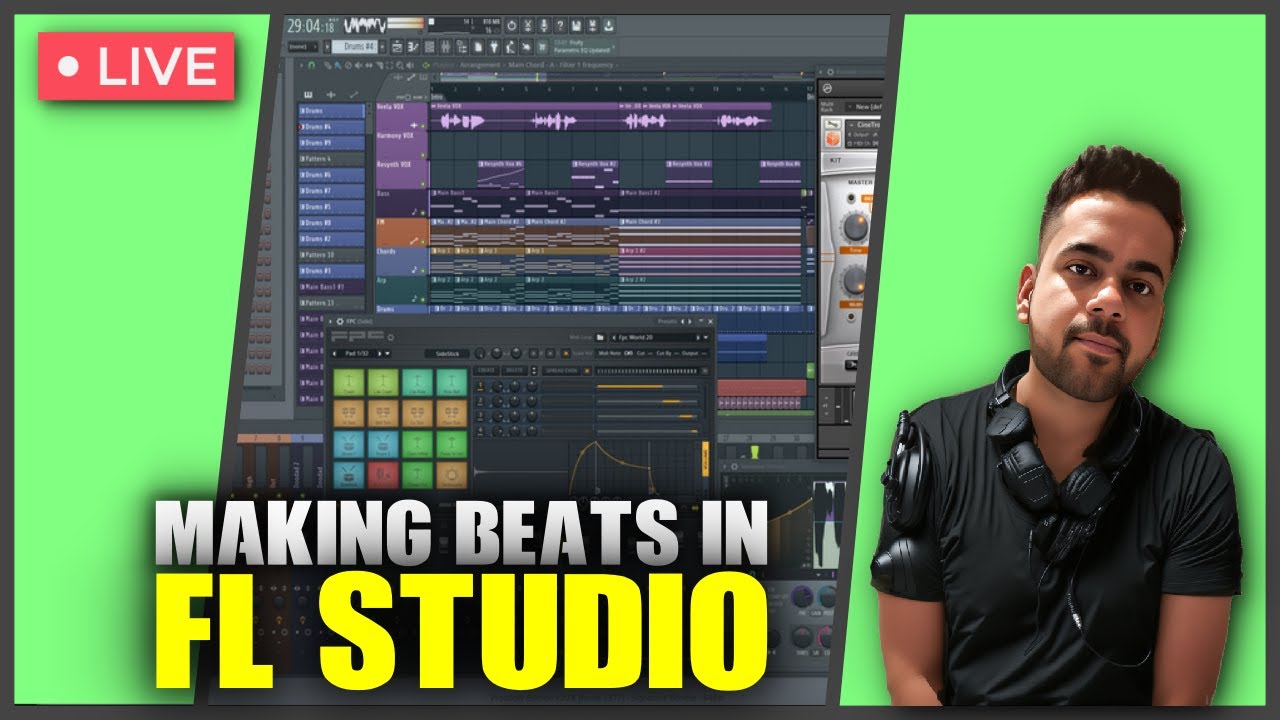Click Main Chord in the playlist breadcrumb
Image resolution: width=1280 pixels, height=720 pixels.
click(526, 65)
